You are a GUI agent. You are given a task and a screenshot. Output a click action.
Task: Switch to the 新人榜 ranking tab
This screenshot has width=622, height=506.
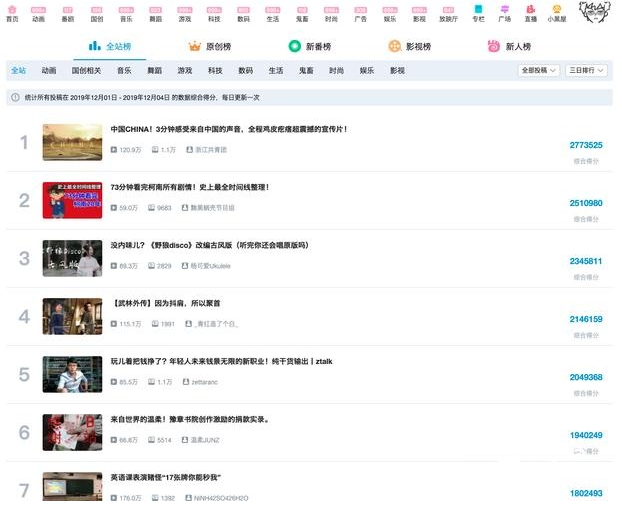[510, 46]
